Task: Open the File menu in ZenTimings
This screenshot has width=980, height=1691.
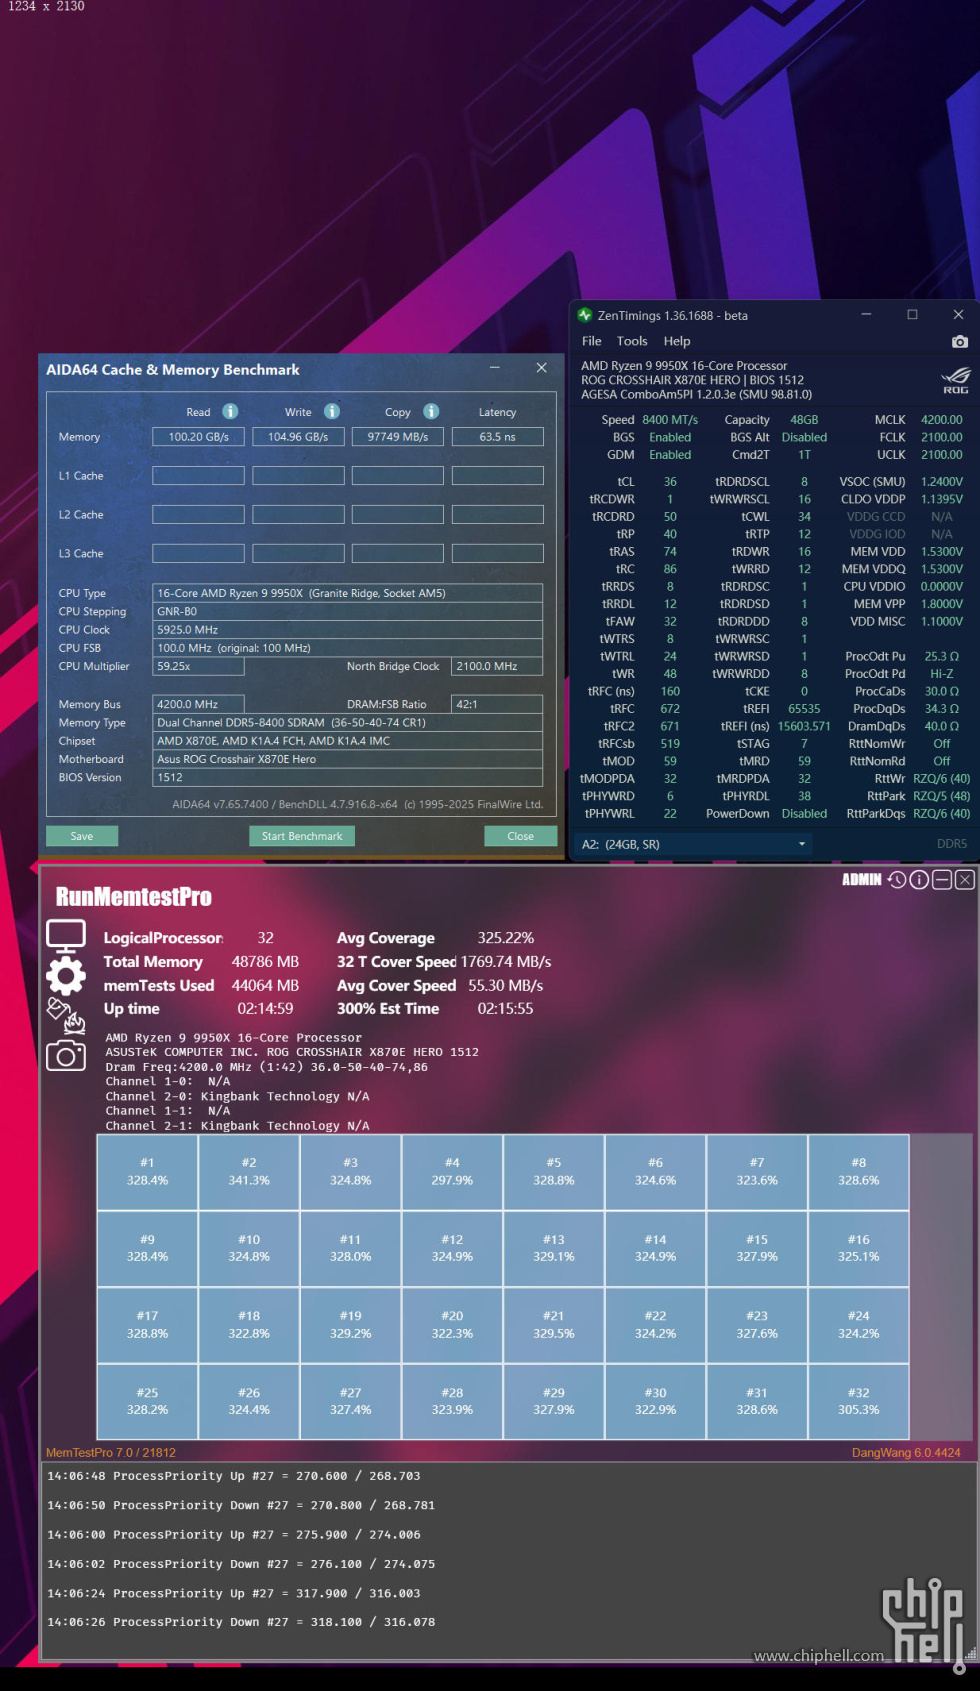Action: click(x=592, y=341)
